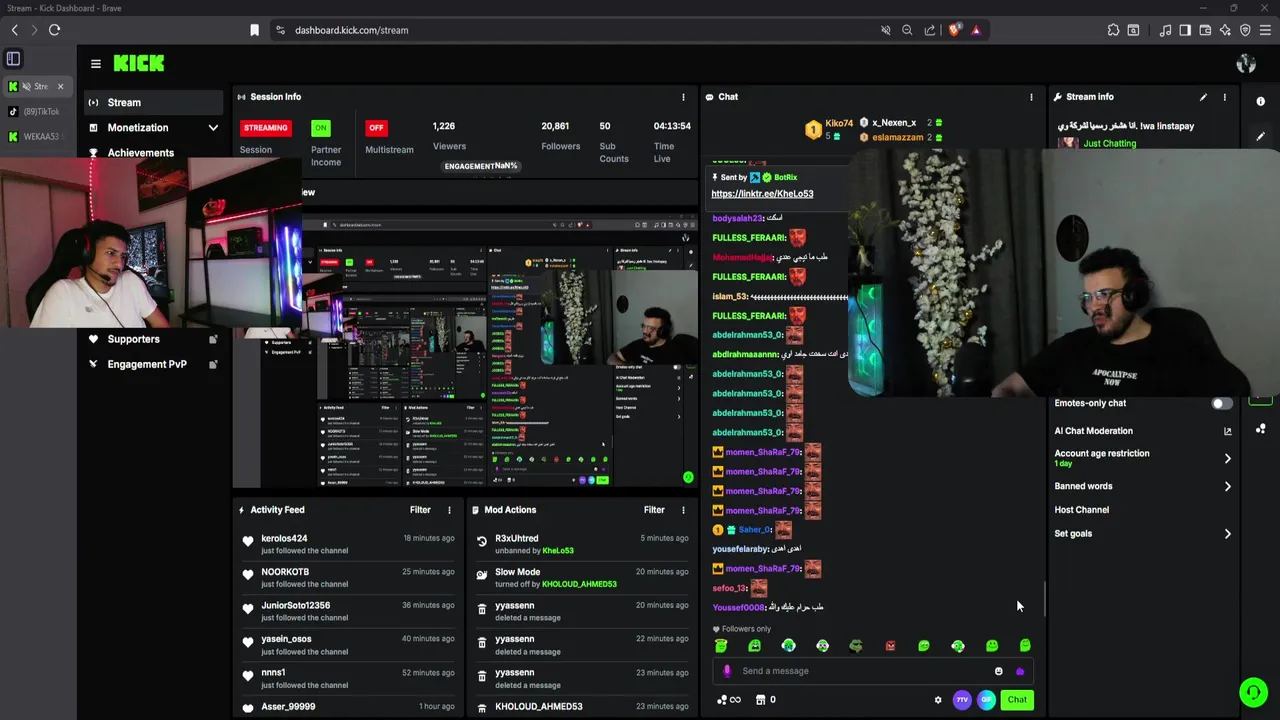The image size is (1280, 720).
Task: Open chat settings gear icon
Action: (x=938, y=700)
